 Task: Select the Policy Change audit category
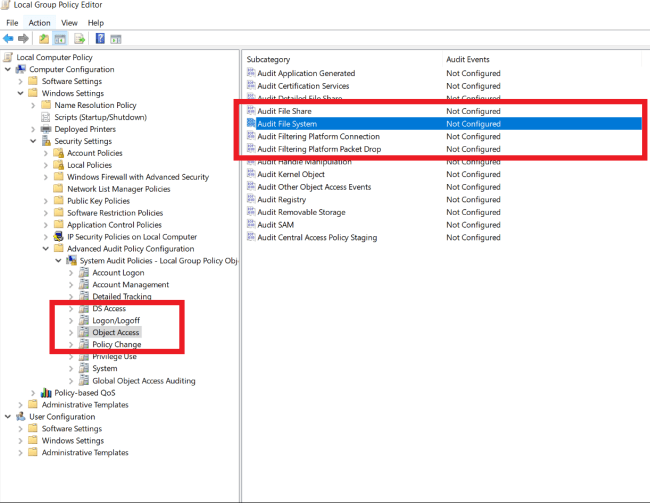116,344
